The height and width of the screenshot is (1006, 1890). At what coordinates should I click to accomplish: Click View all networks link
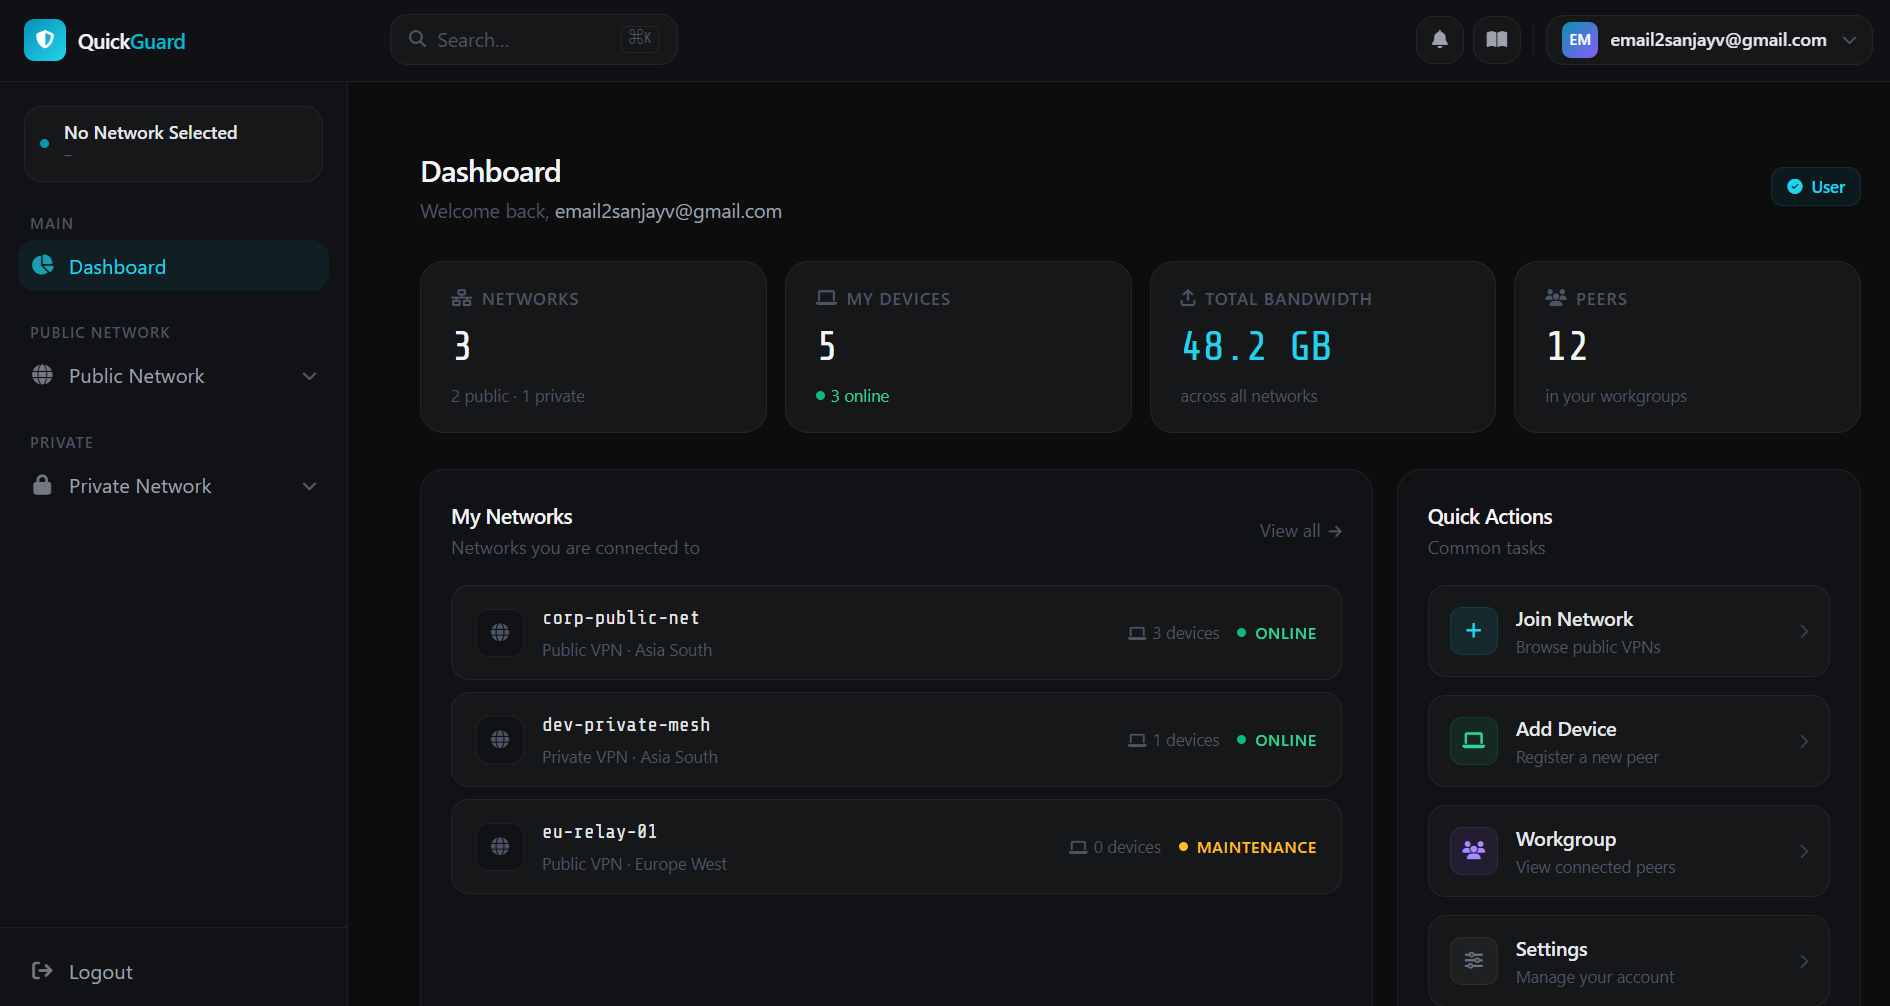tap(1300, 531)
